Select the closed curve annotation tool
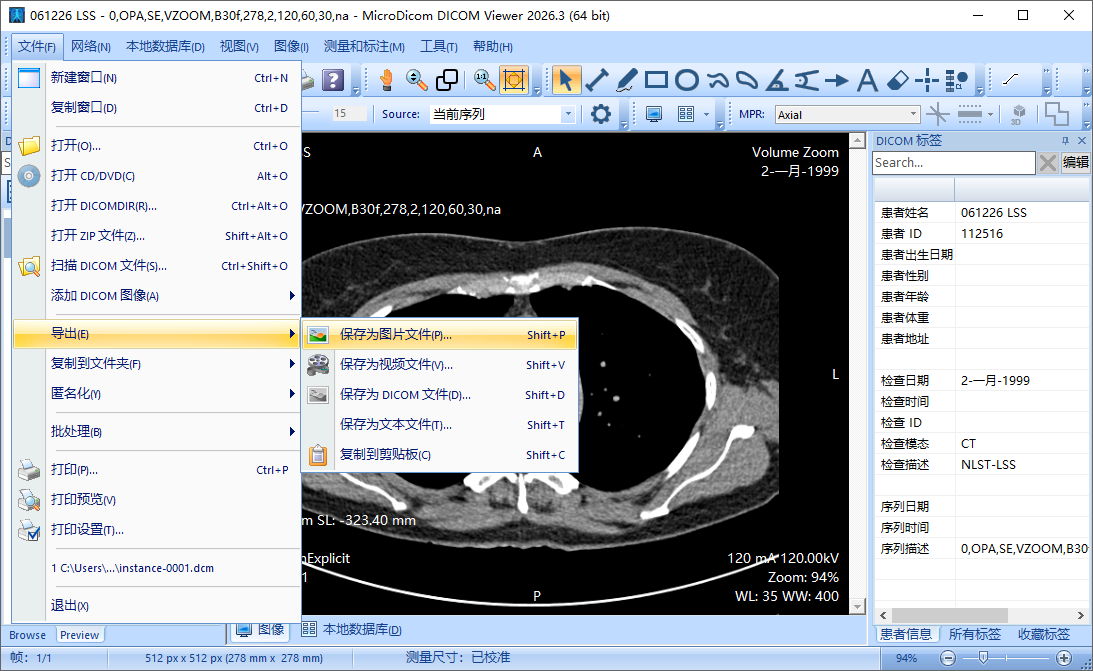 747,80
